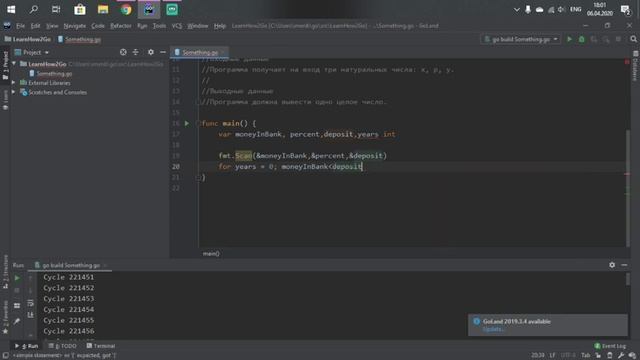Open Project tool window side tab
Viewport: 640px width, 360px height.
tap(5, 65)
